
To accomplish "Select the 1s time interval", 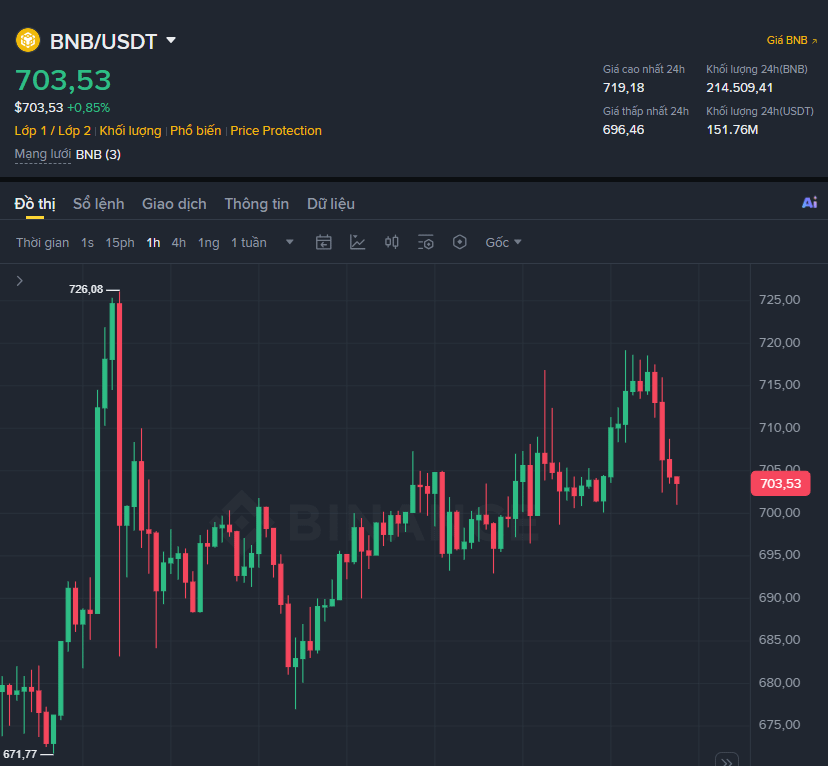I will tap(87, 243).
